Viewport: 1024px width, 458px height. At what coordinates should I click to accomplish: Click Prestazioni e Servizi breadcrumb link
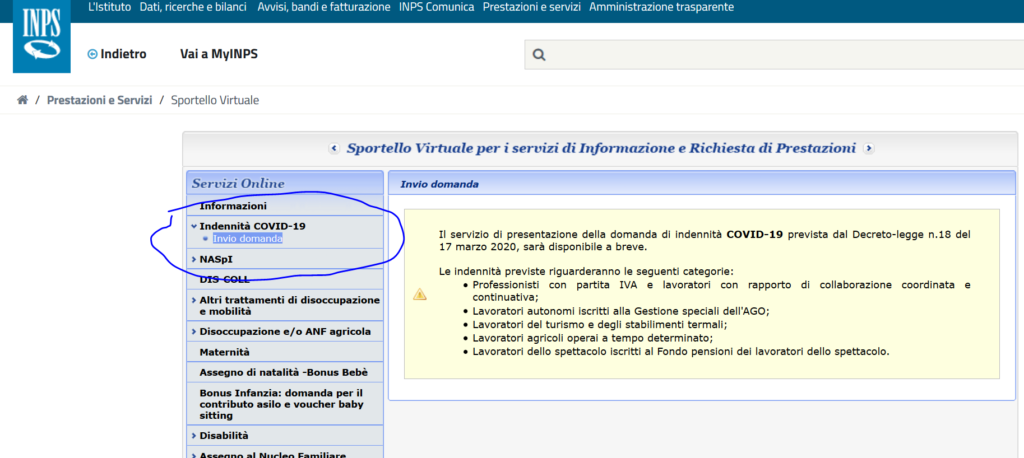point(99,100)
